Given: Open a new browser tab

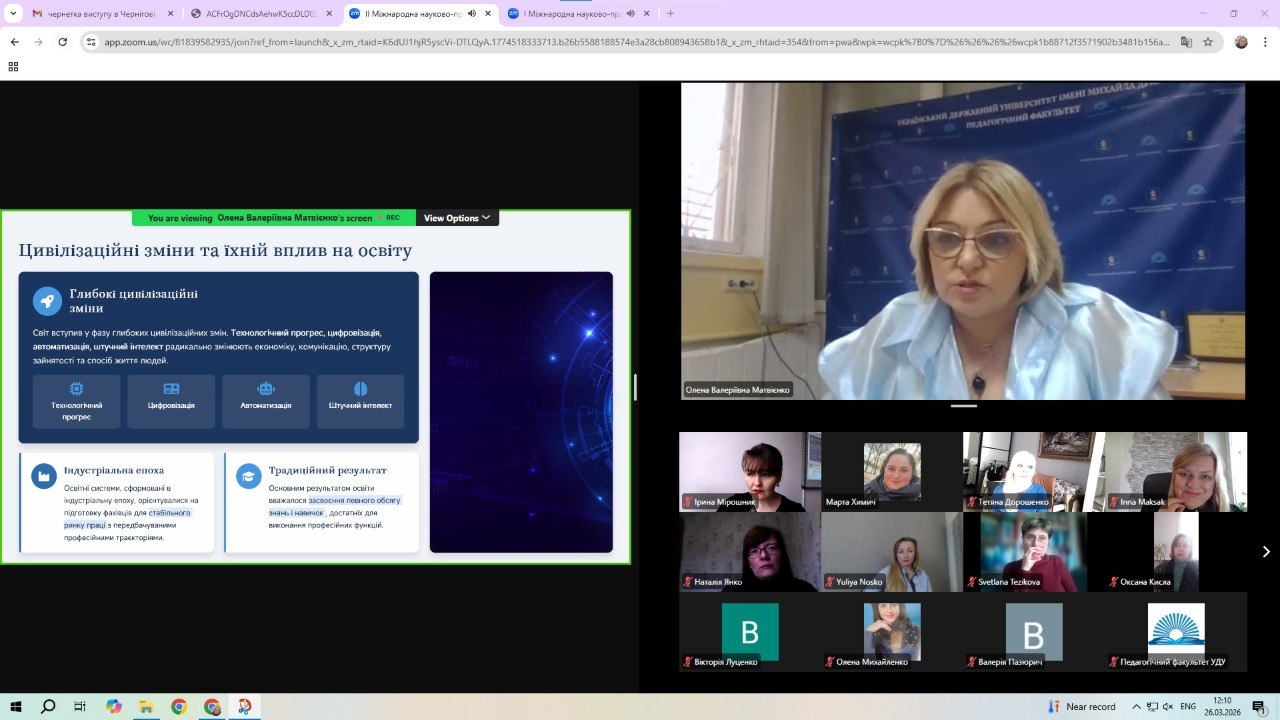Looking at the screenshot, I should coord(670,14).
